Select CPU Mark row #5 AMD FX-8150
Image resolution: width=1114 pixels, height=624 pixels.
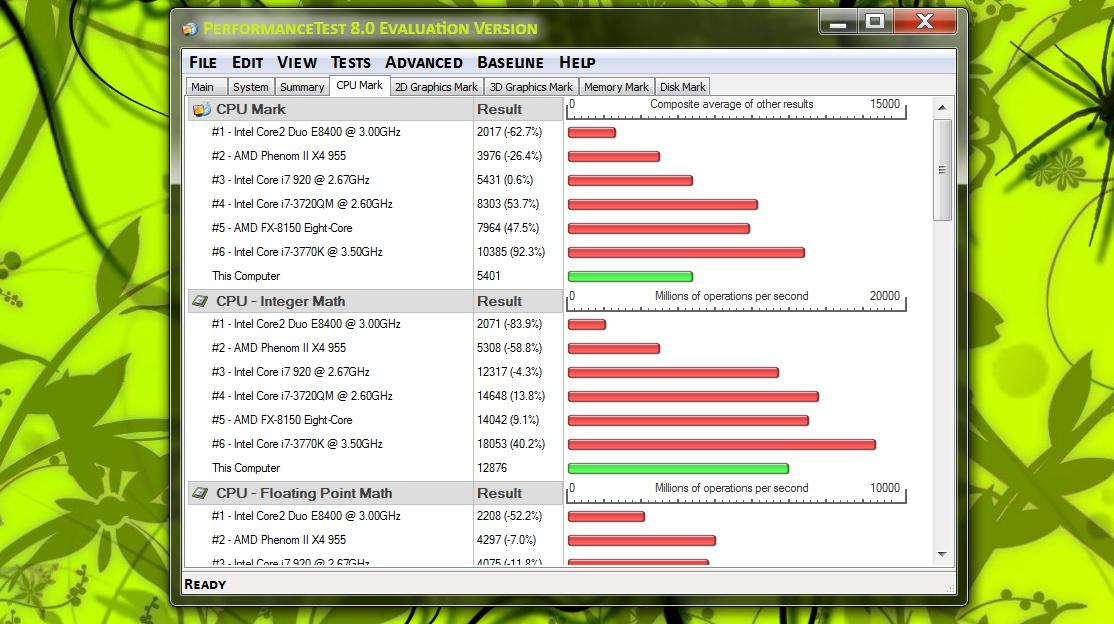282,228
